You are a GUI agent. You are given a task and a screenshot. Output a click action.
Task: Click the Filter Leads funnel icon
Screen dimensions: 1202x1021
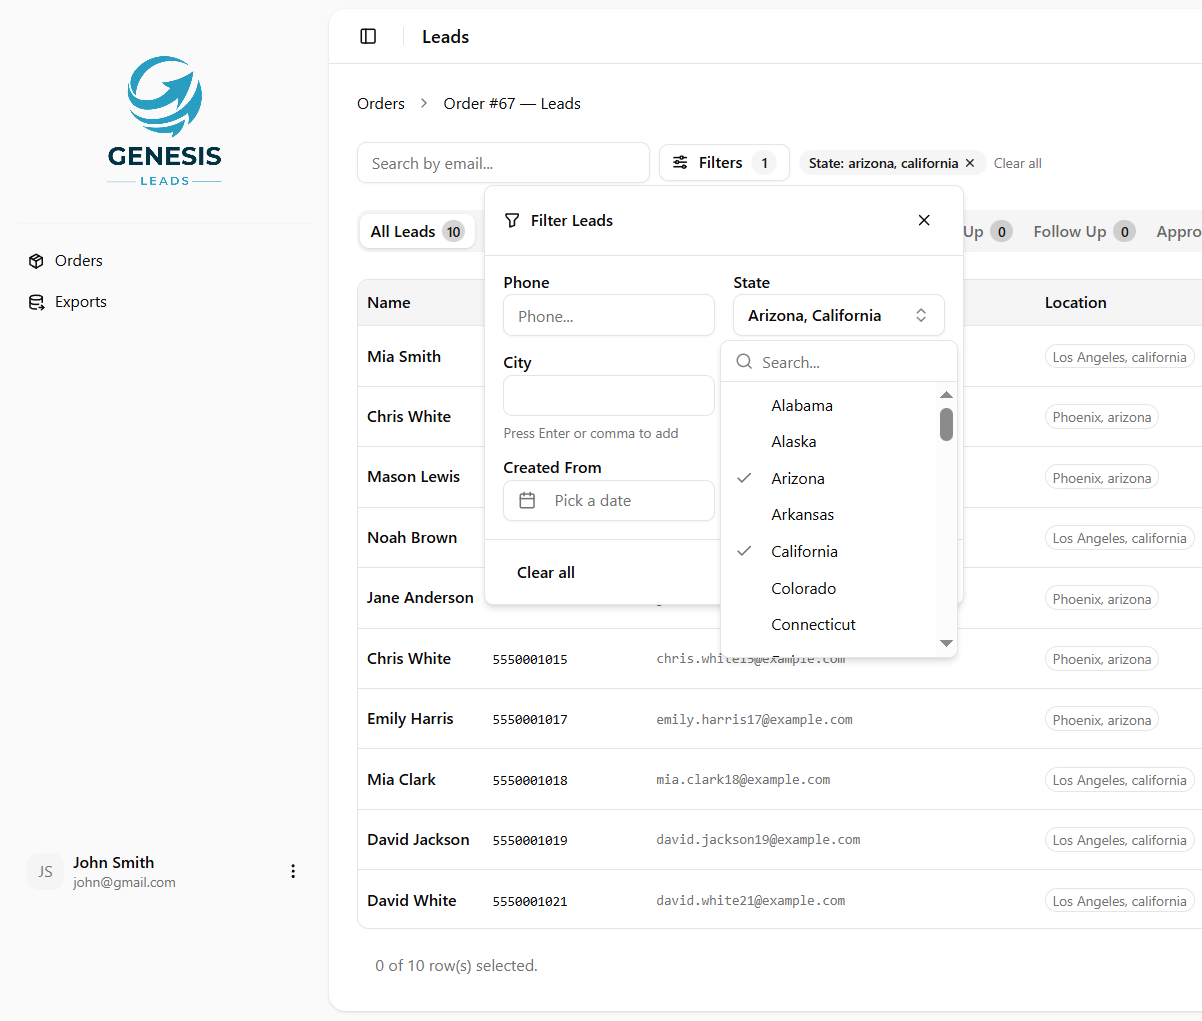[x=512, y=220]
